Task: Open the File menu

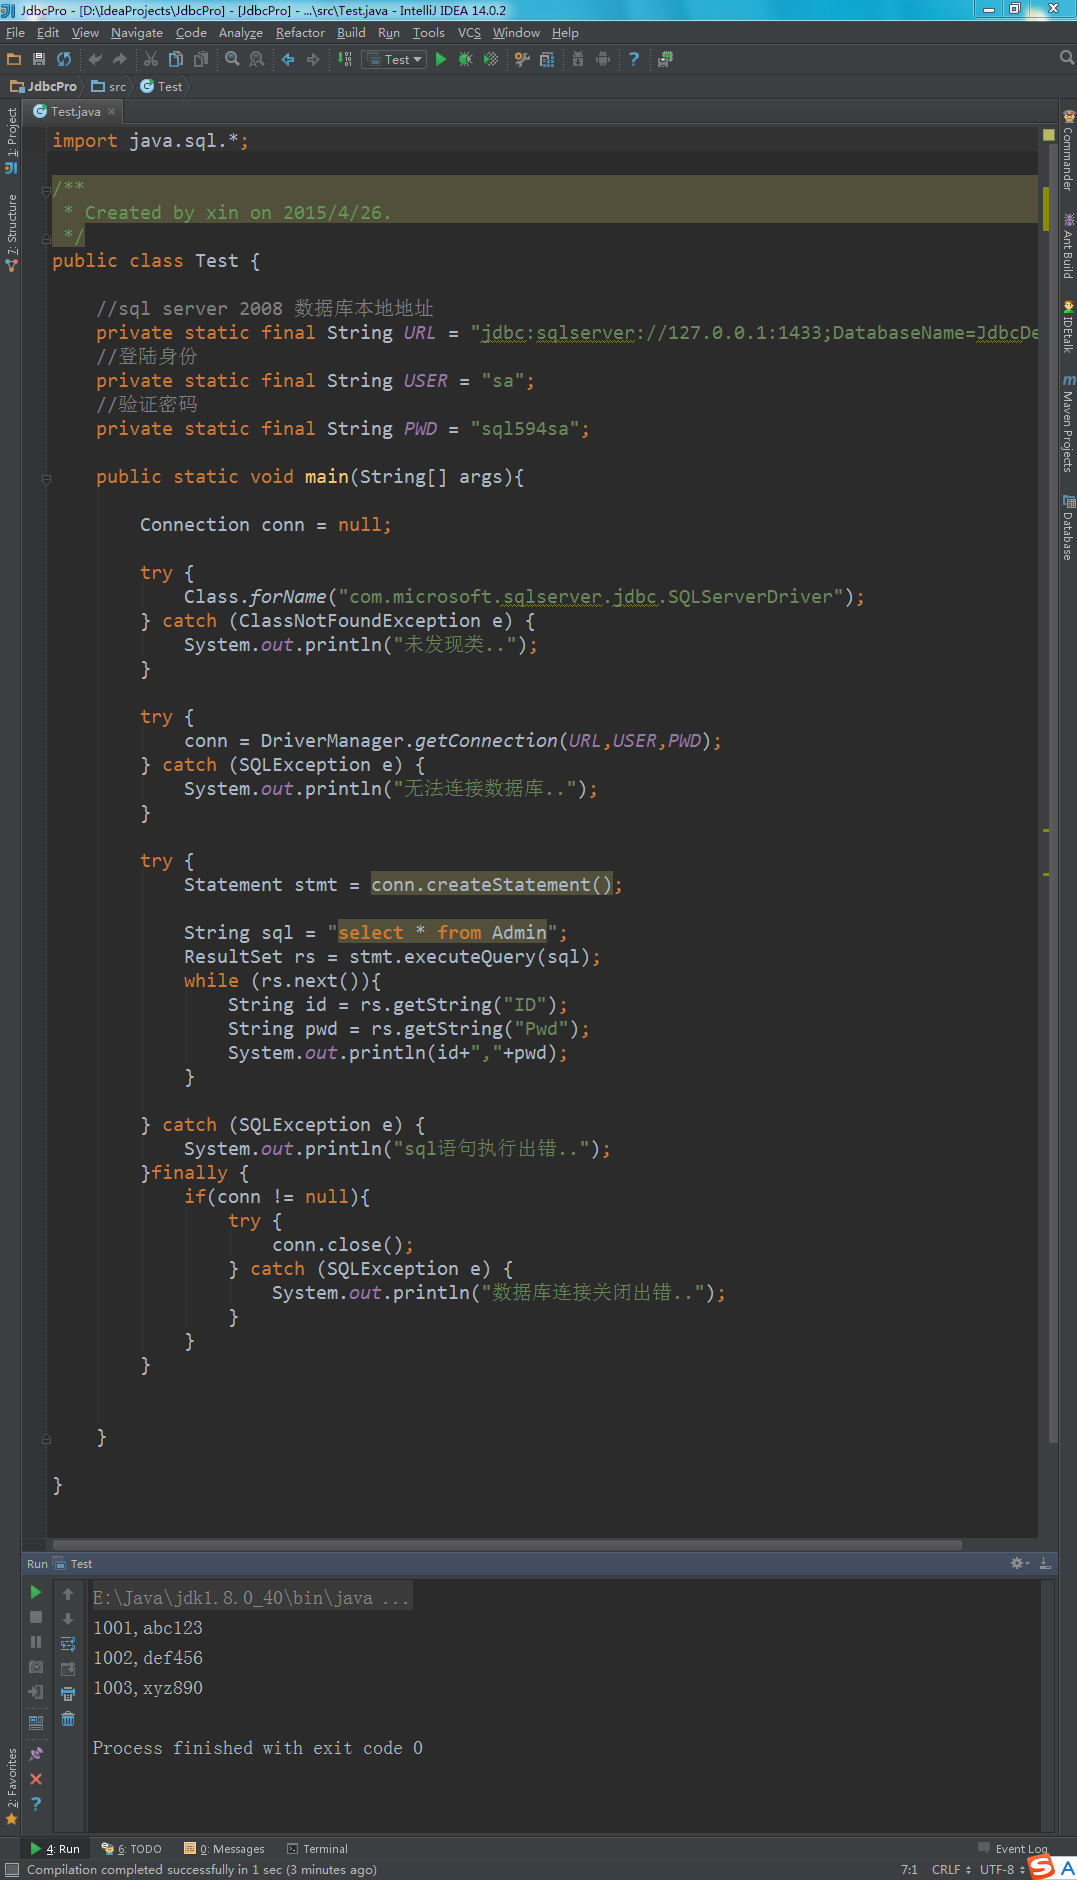Action: click(15, 33)
